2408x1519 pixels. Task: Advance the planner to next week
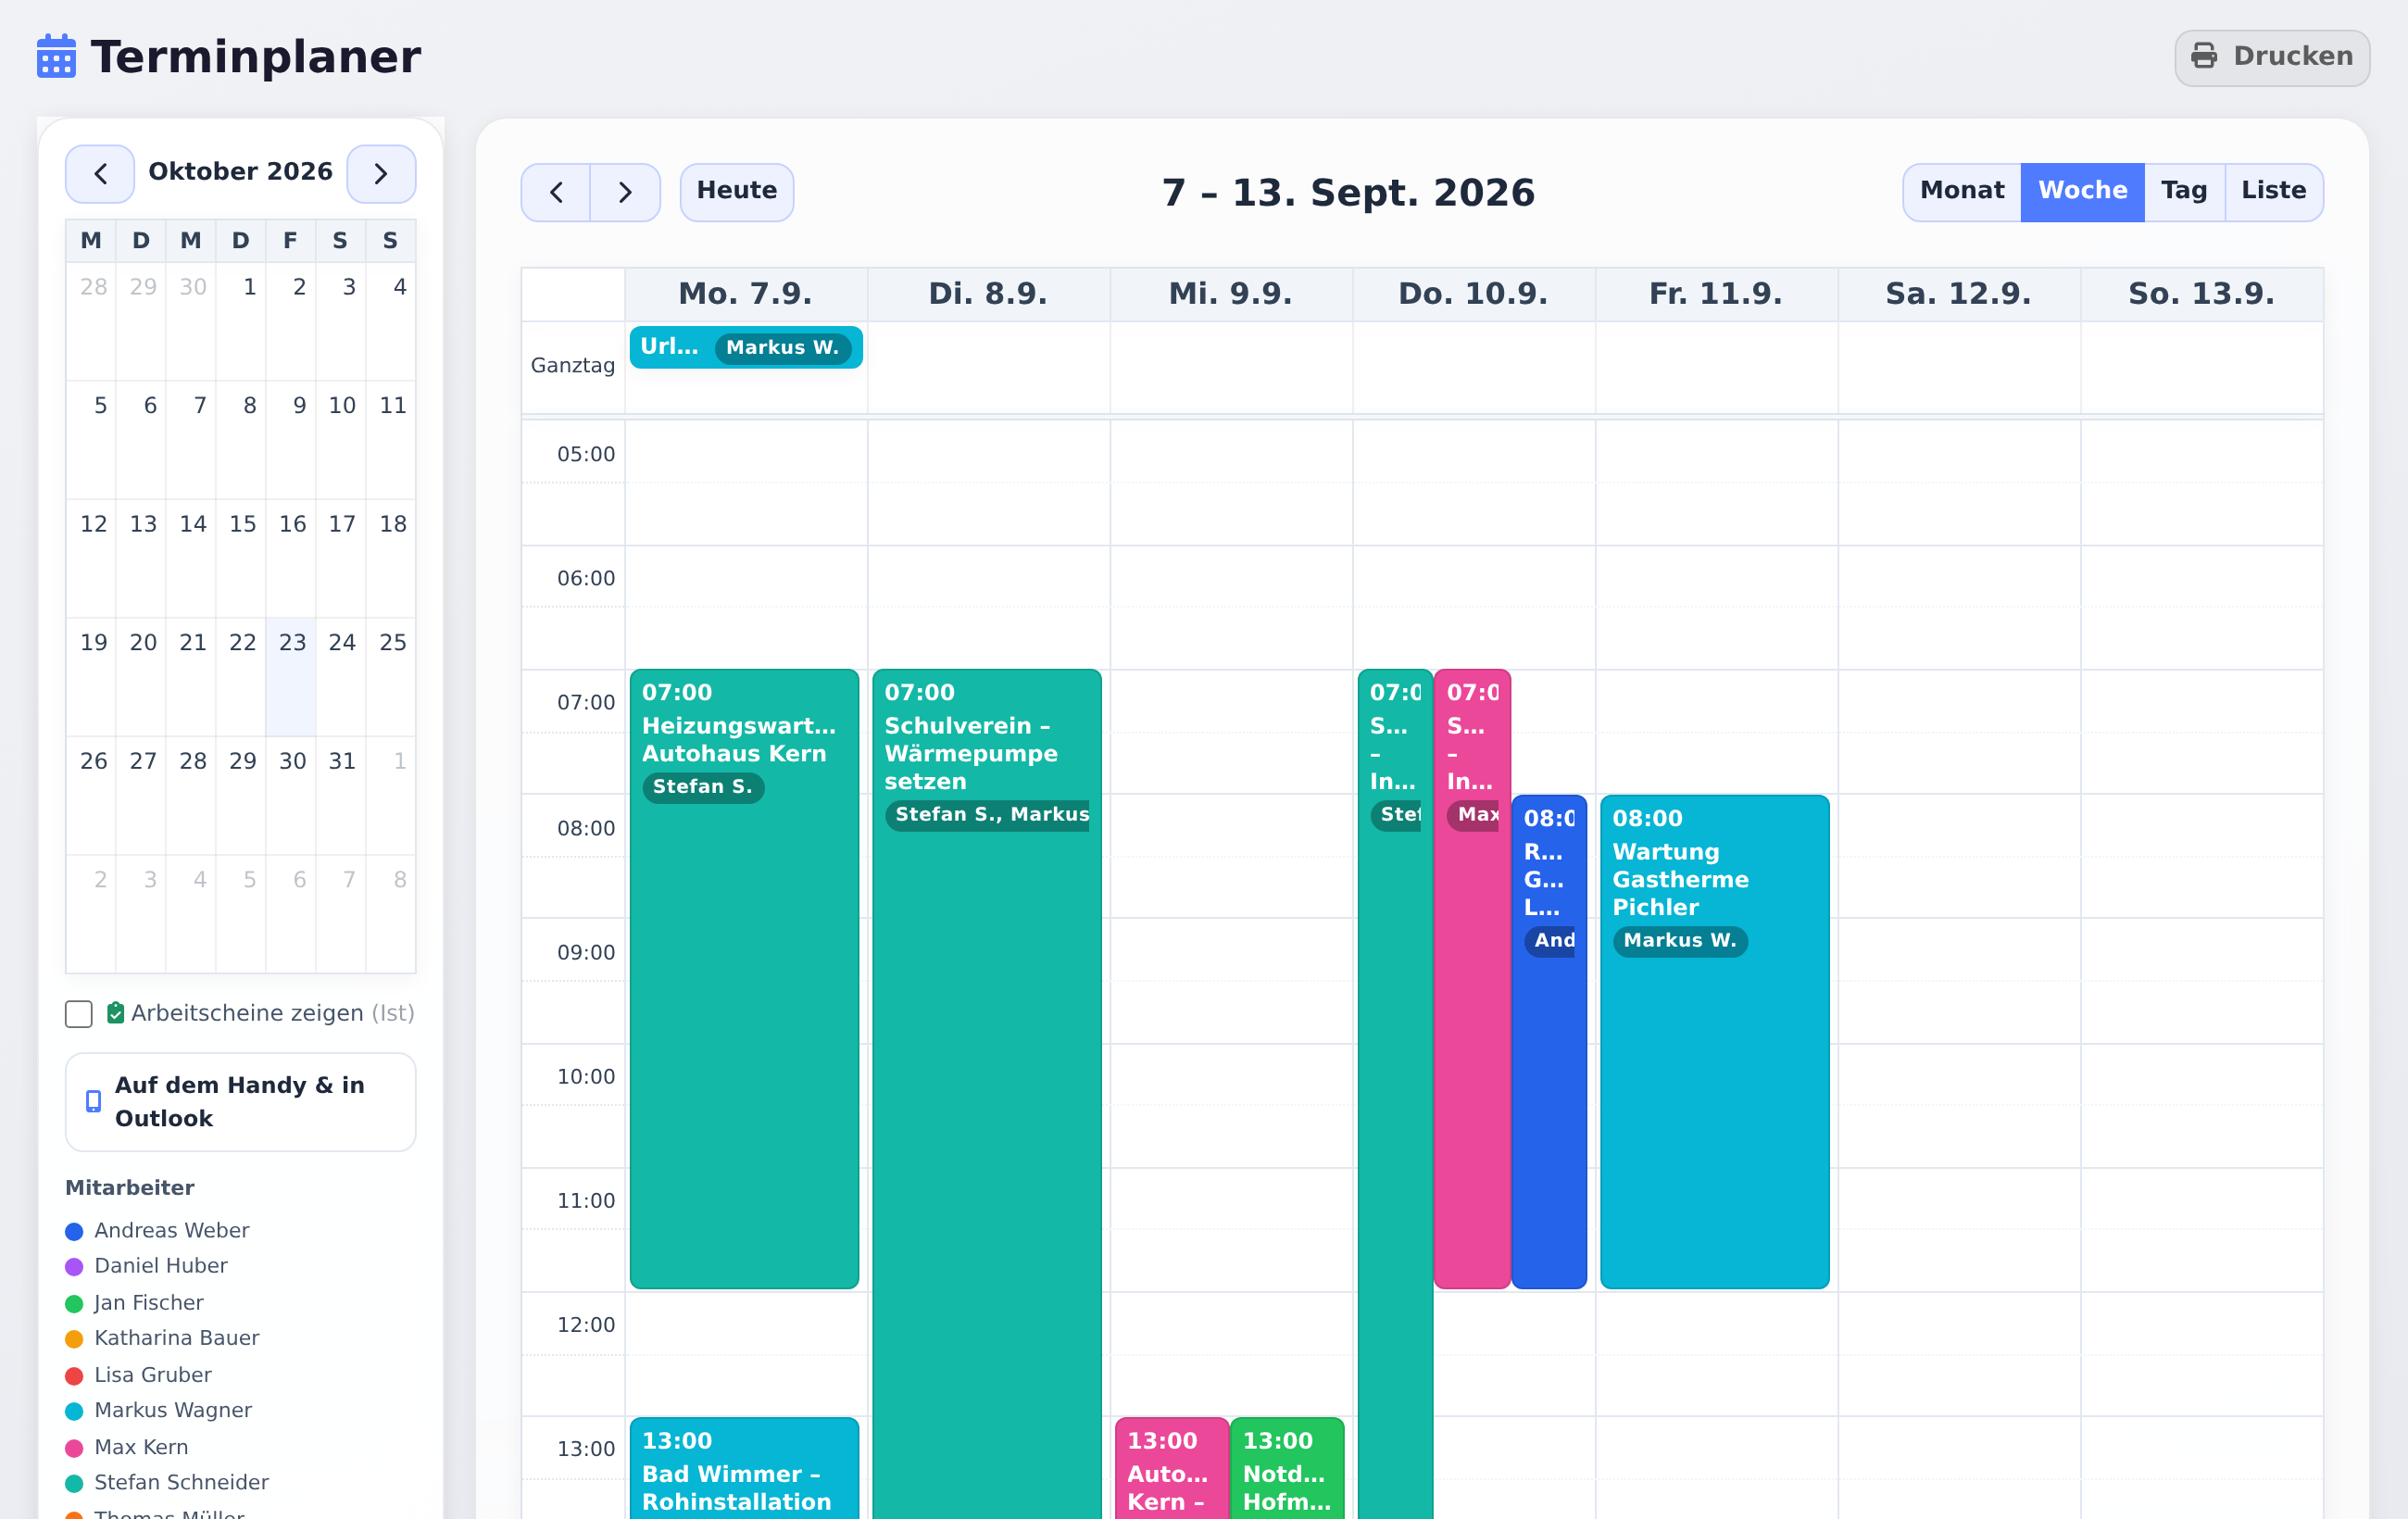point(625,192)
